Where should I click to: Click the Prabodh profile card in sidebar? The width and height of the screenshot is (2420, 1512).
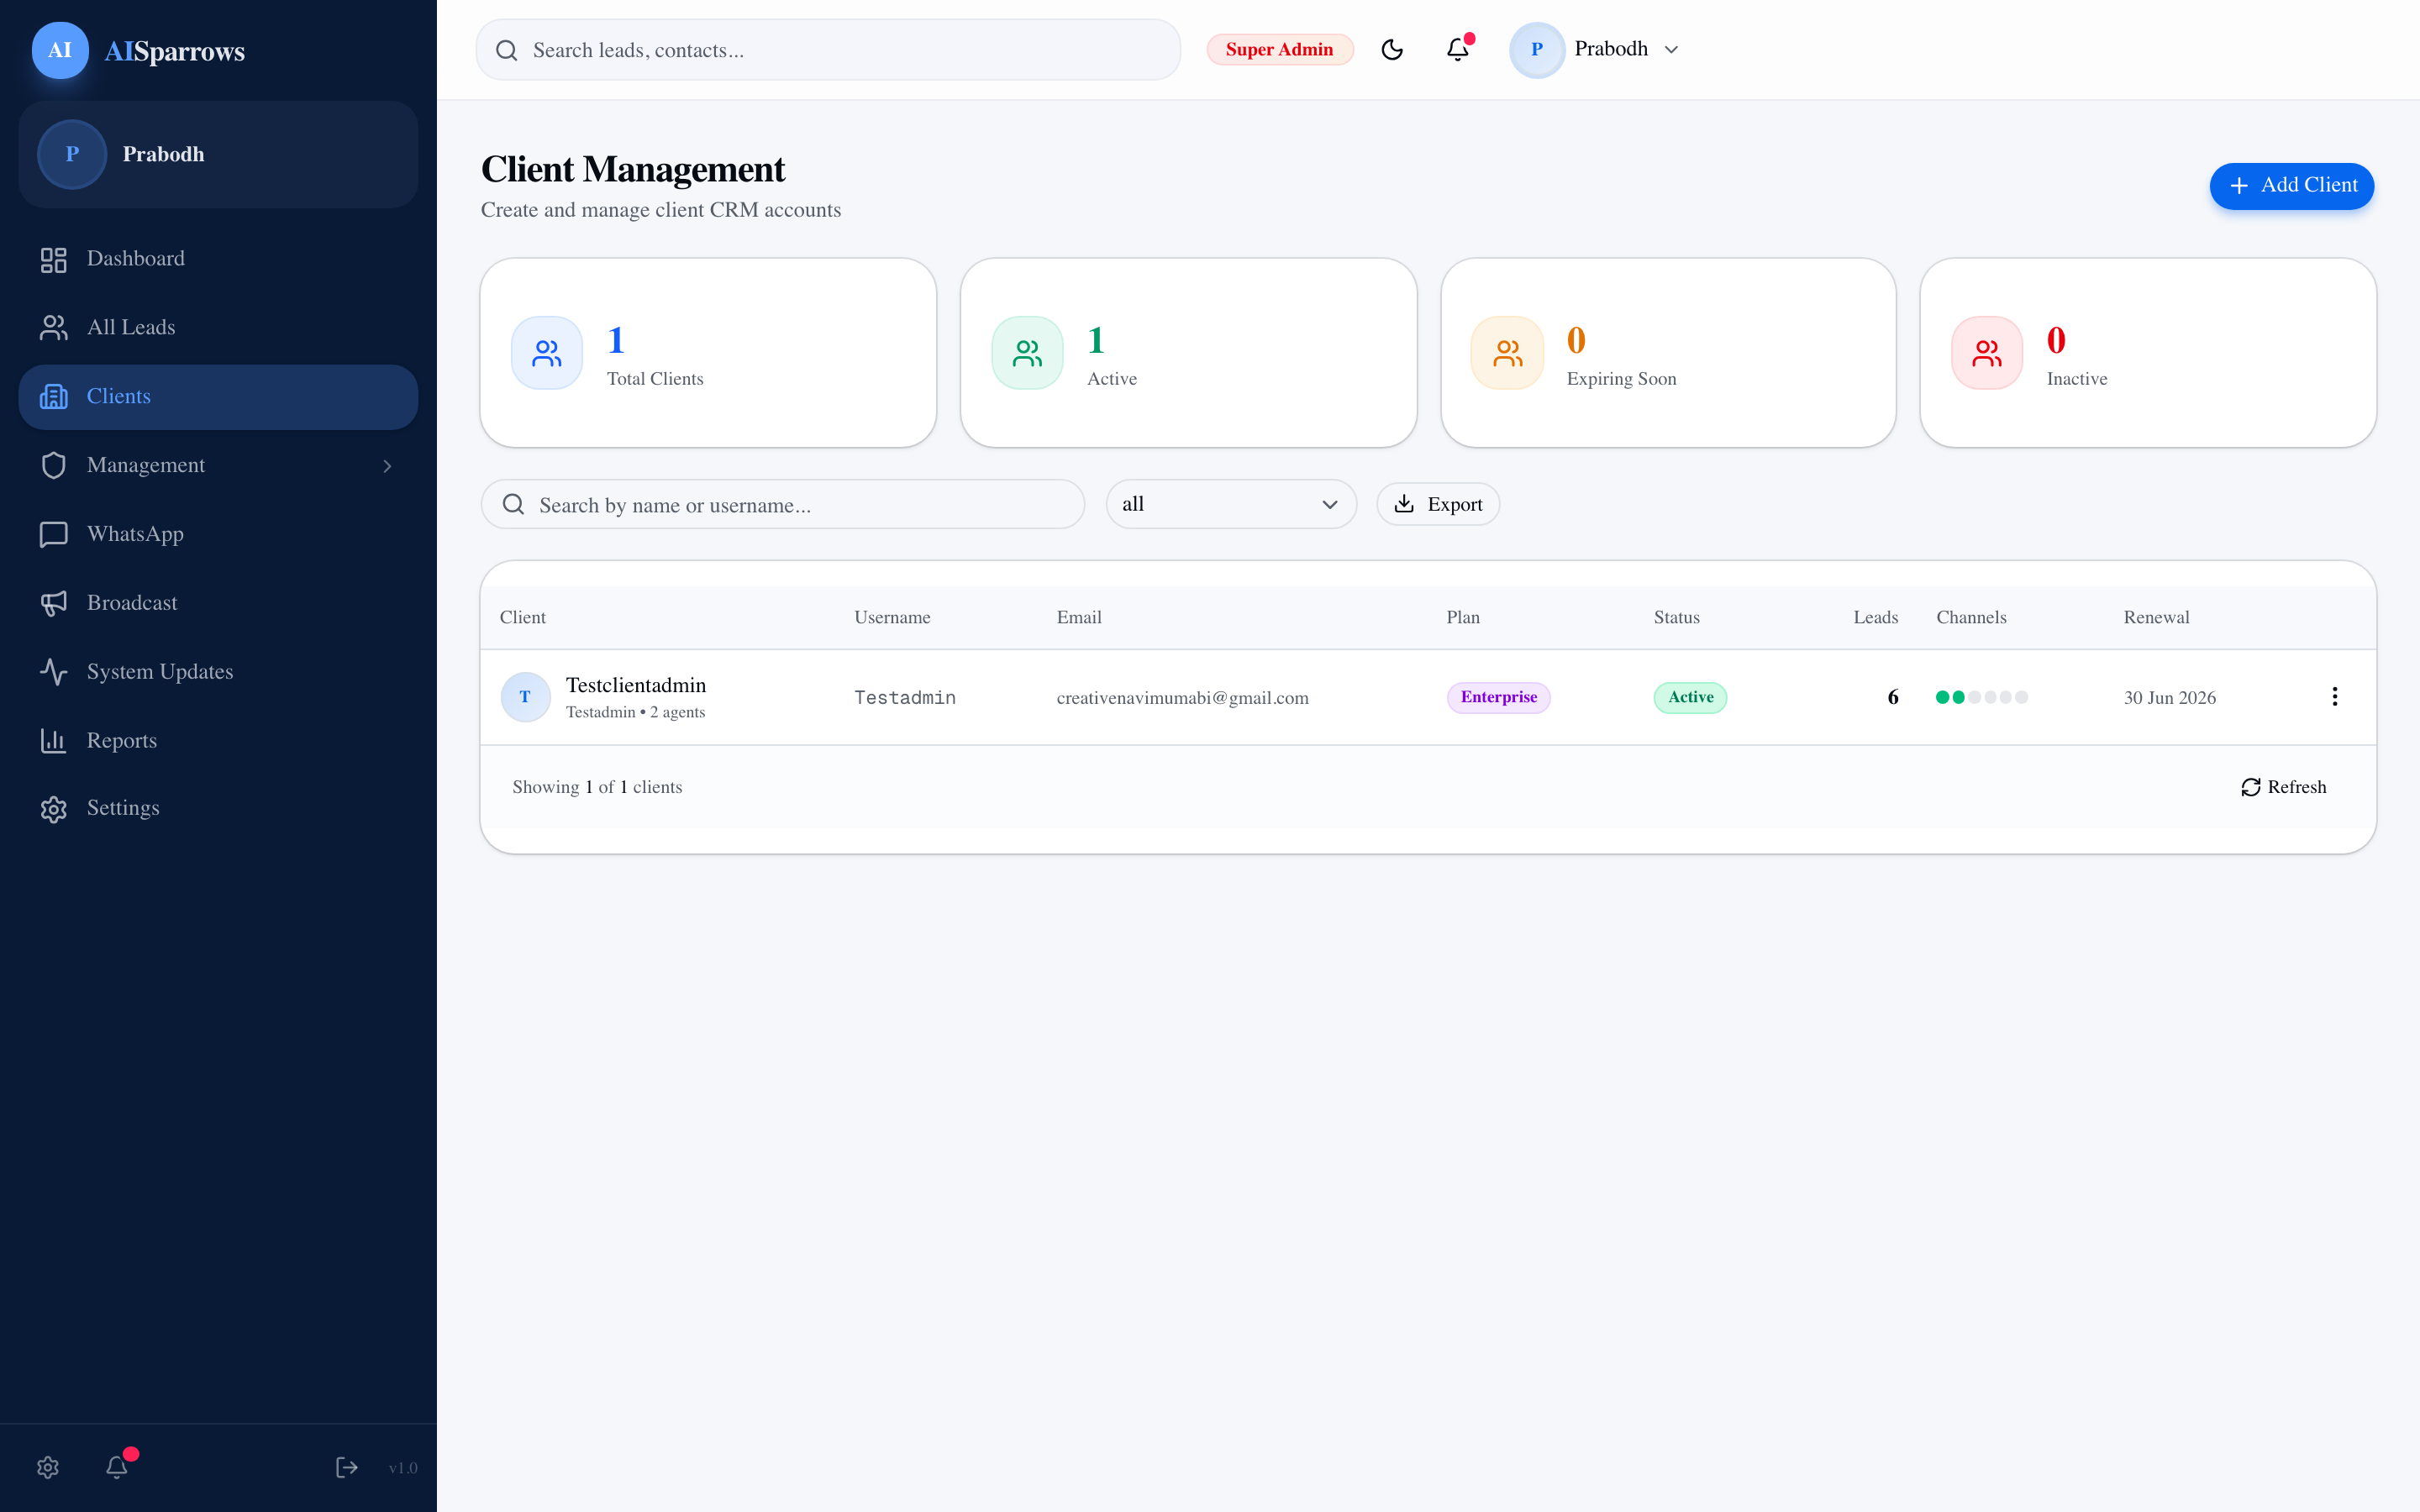click(x=218, y=154)
